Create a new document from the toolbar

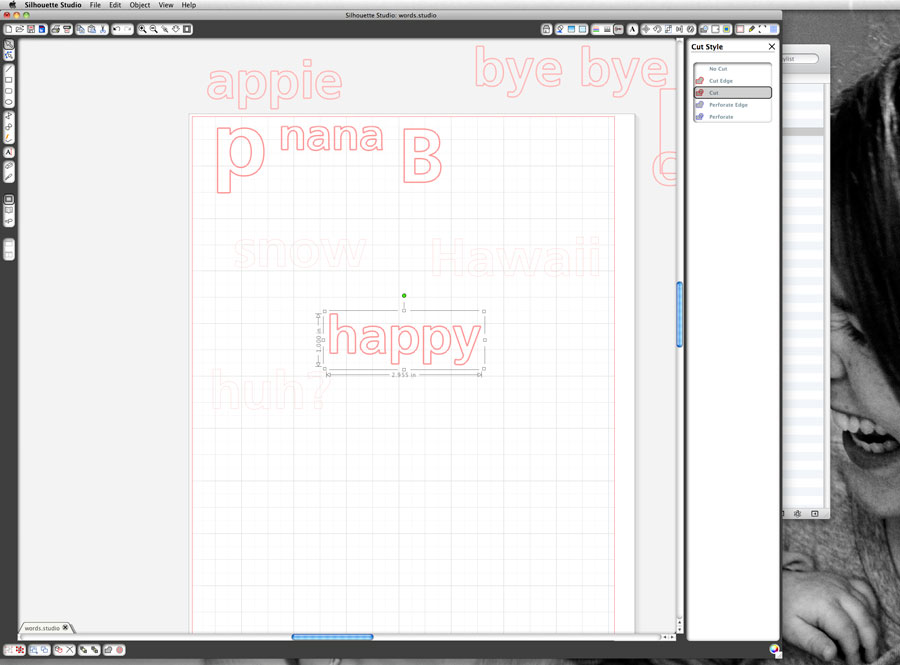9,29
